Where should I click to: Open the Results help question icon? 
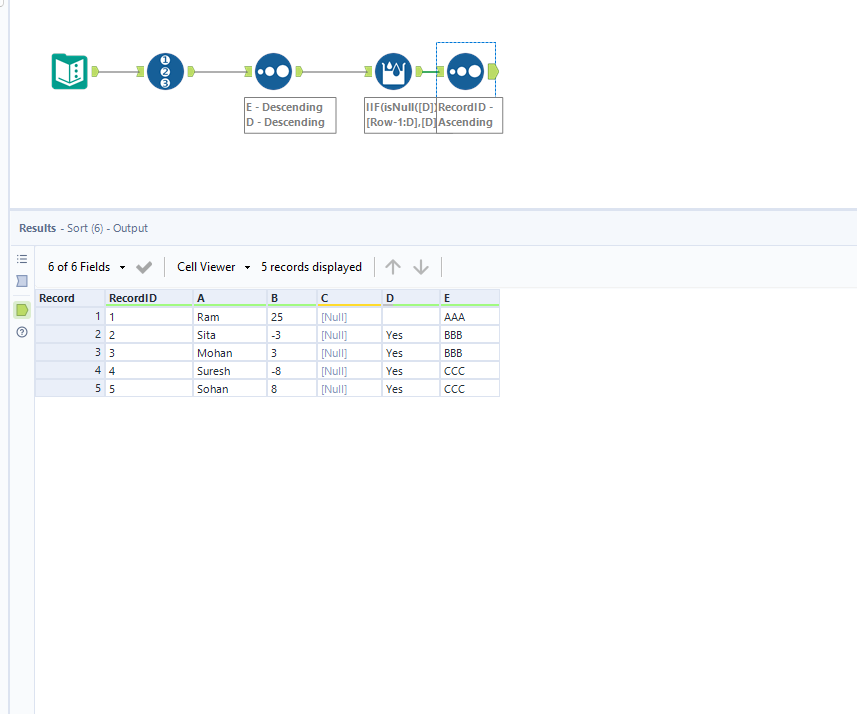22,332
